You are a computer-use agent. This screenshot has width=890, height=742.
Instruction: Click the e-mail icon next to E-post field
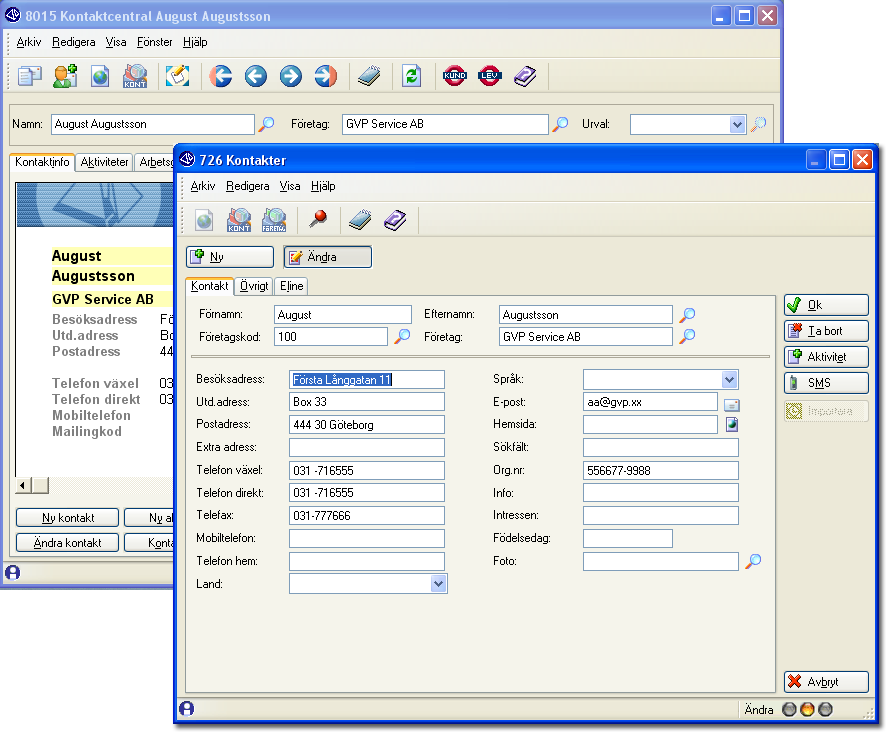[x=732, y=405]
